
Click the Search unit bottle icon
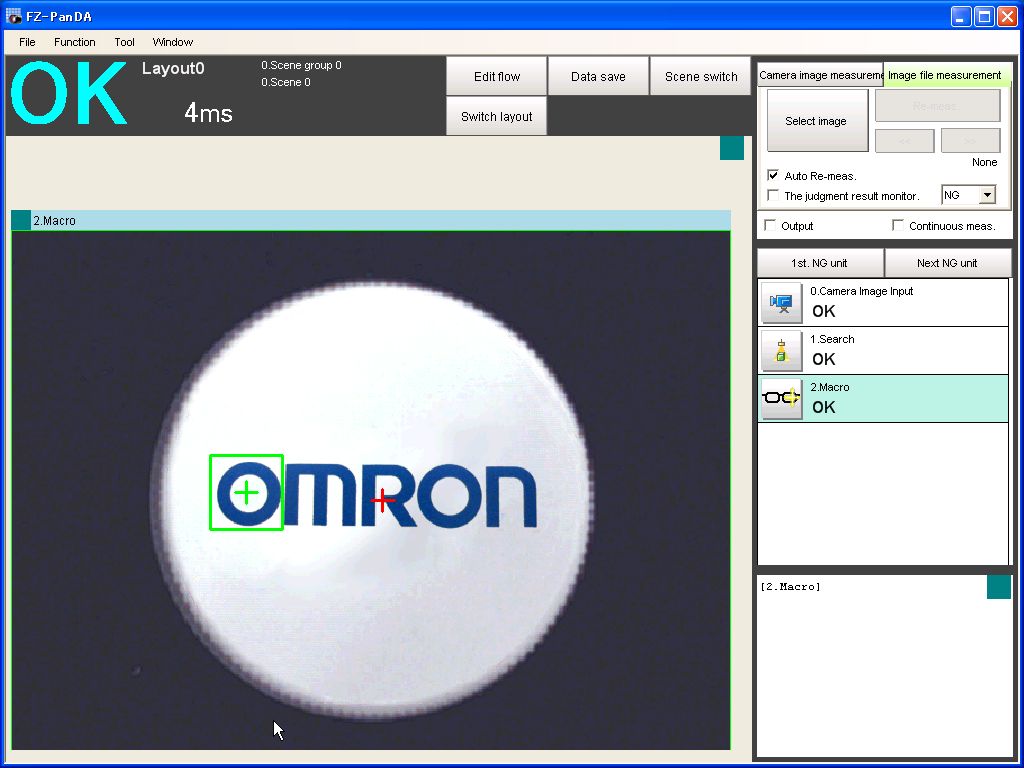782,351
